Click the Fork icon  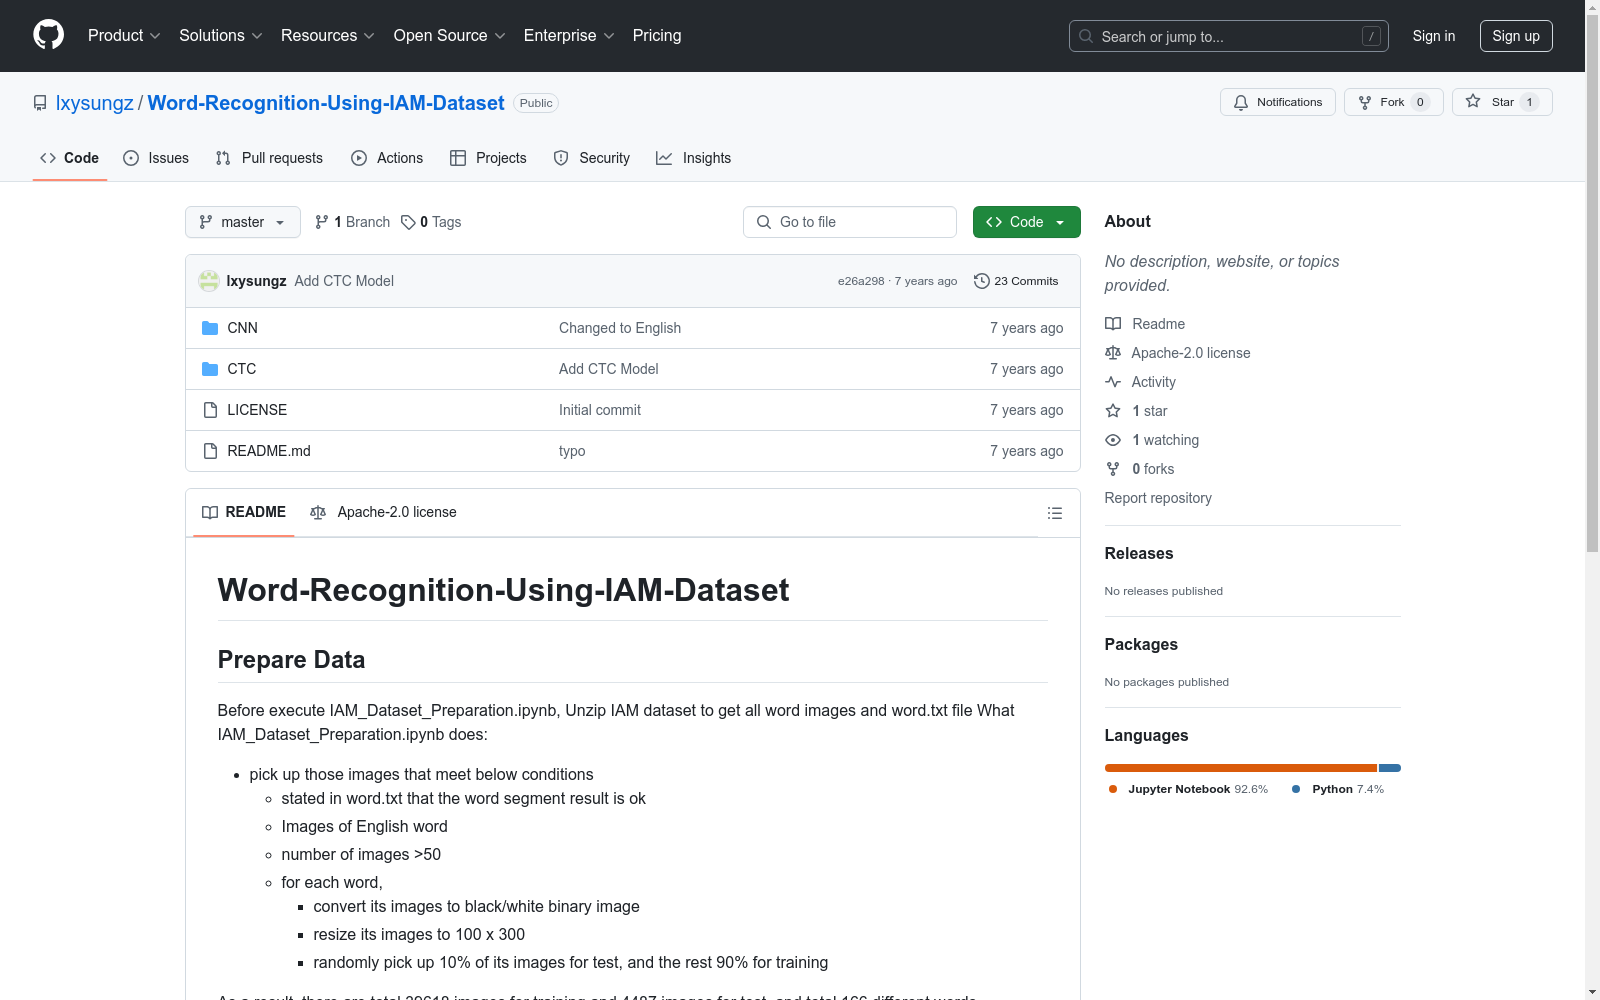1365,102
